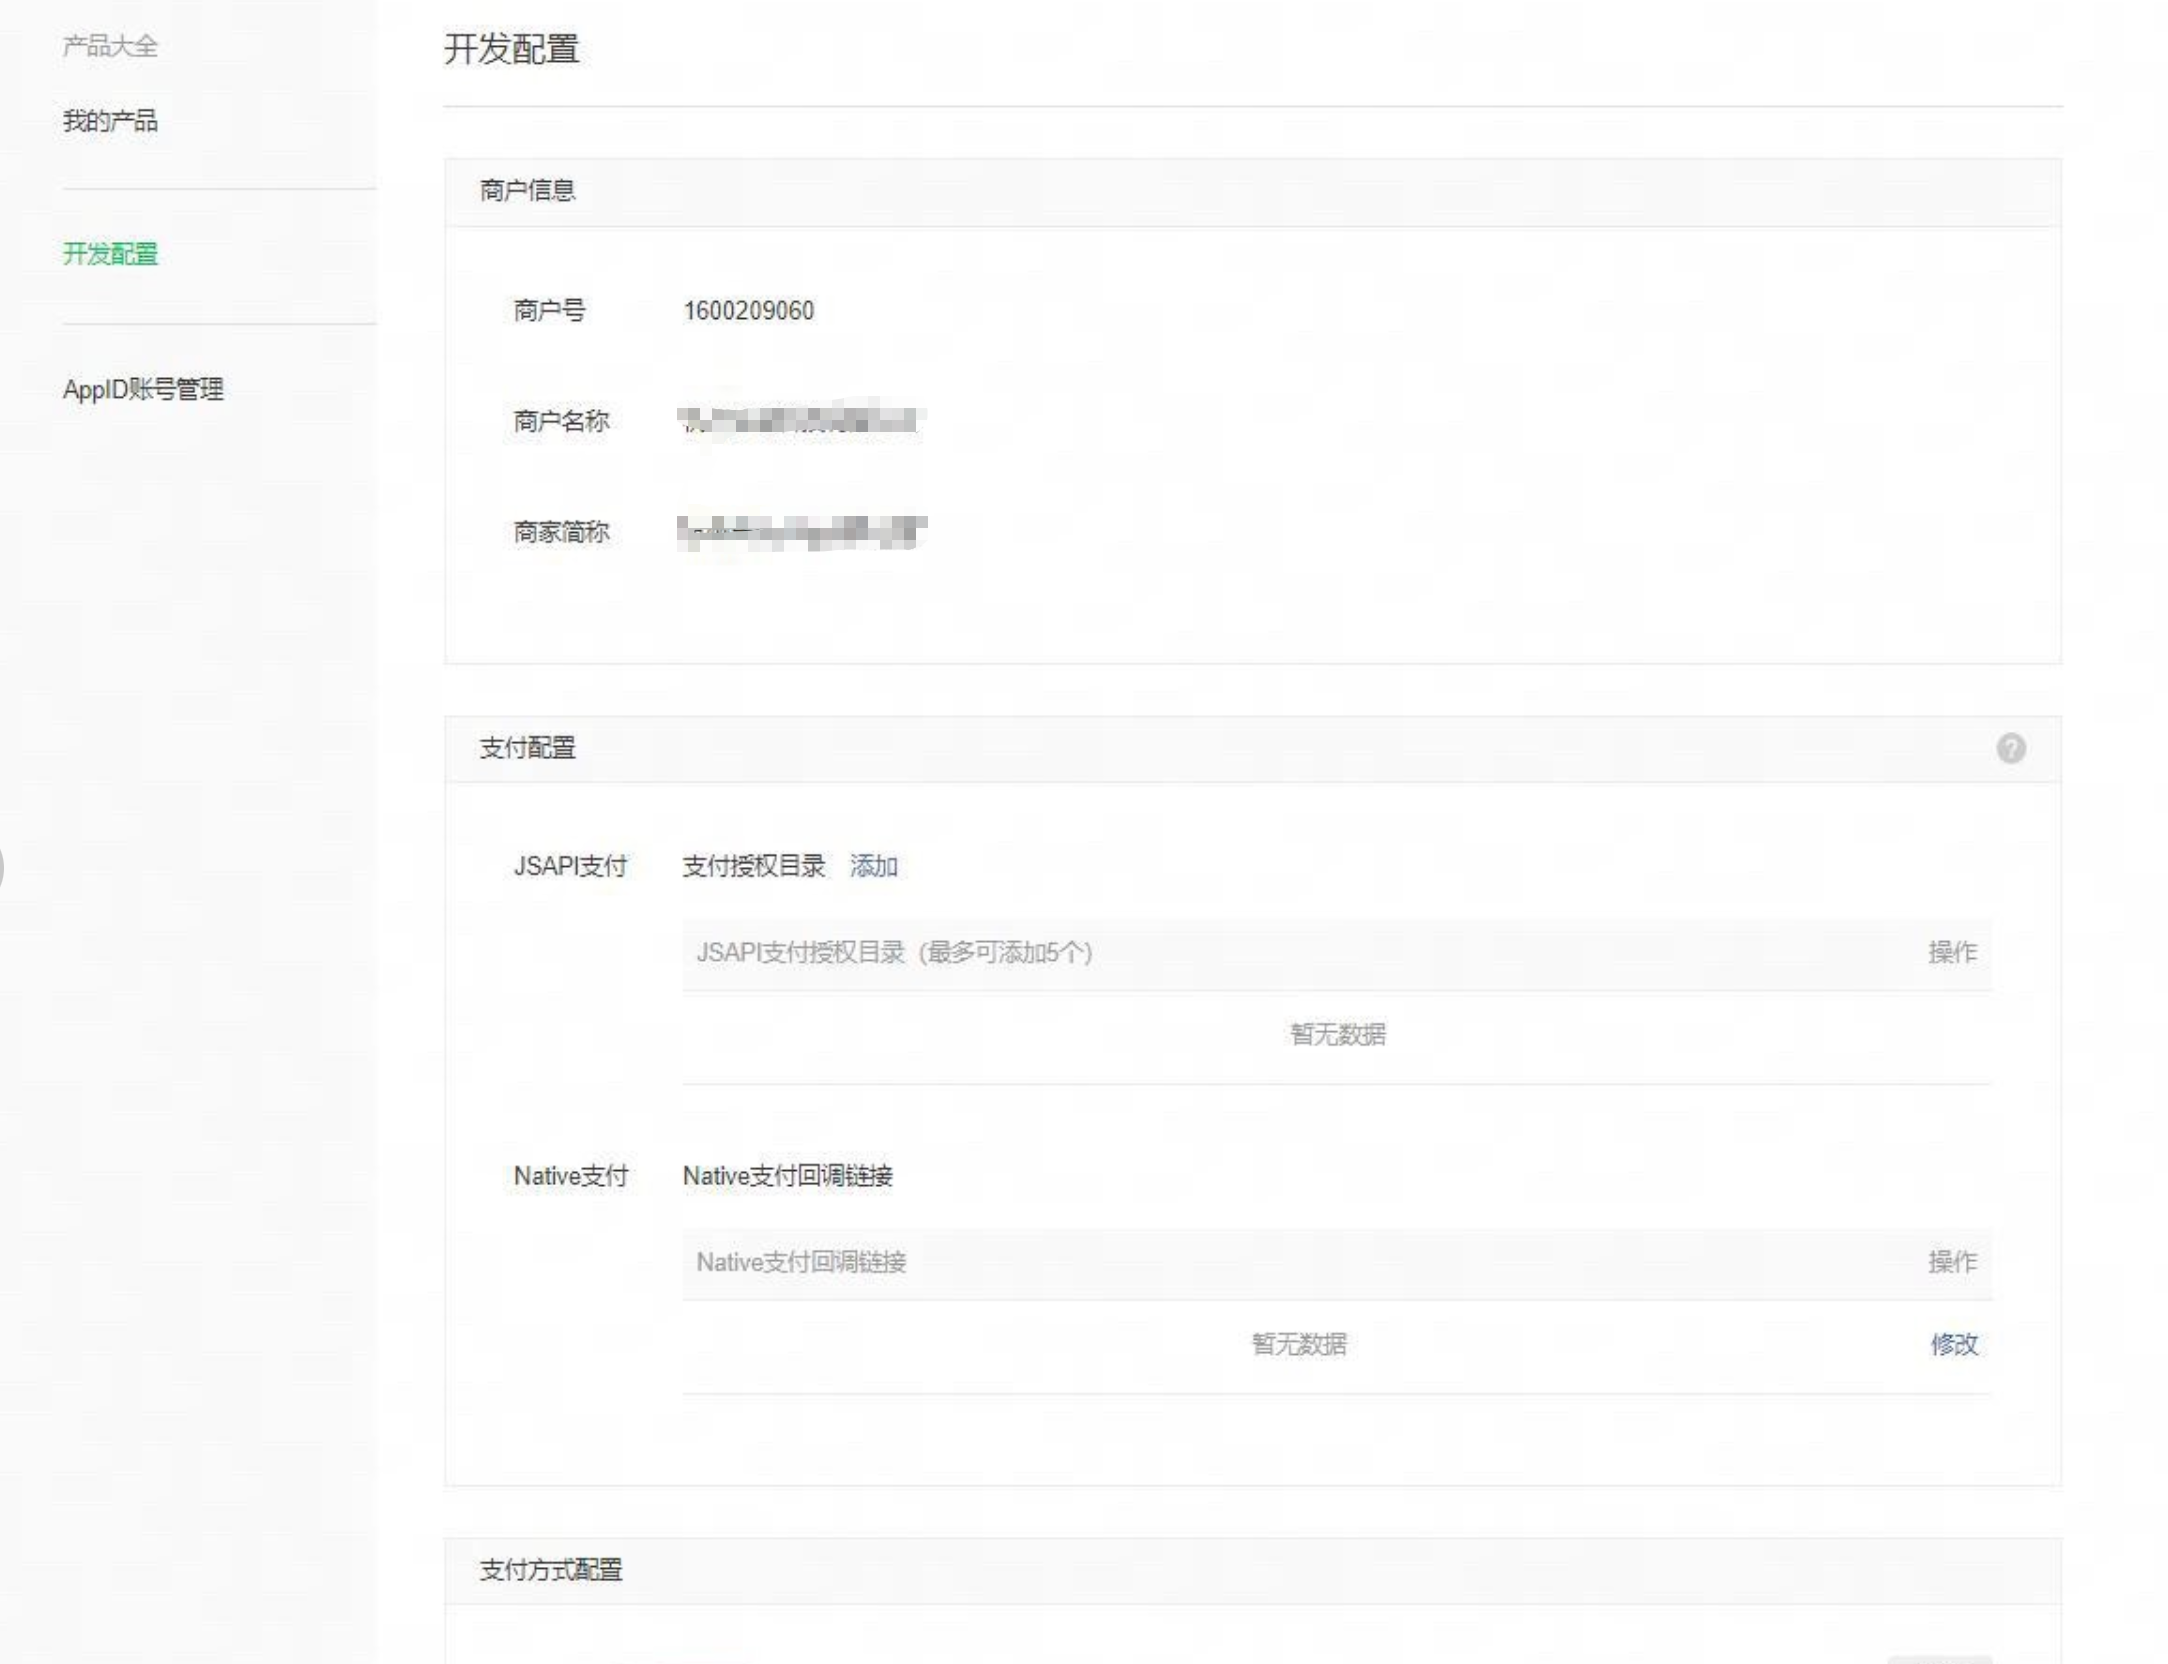This screenshot has width=2168, height=1664.
Task: Click the merchant number 1600209060
Action: click(748, 311)
